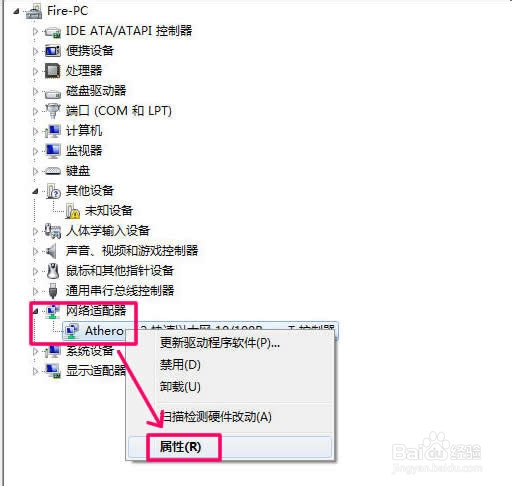Screen dimensions: 512x486
Task: Click the processor (处理器) chip icon
Action: point(53,71)
